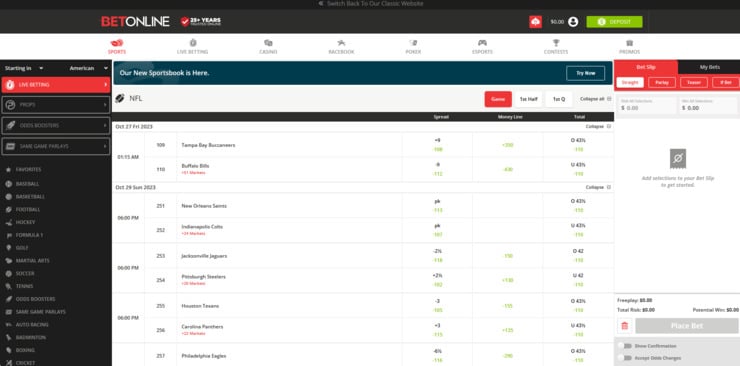Choose If Bet bet type
This screenshot has width=740, height=366.
[726, 83]
